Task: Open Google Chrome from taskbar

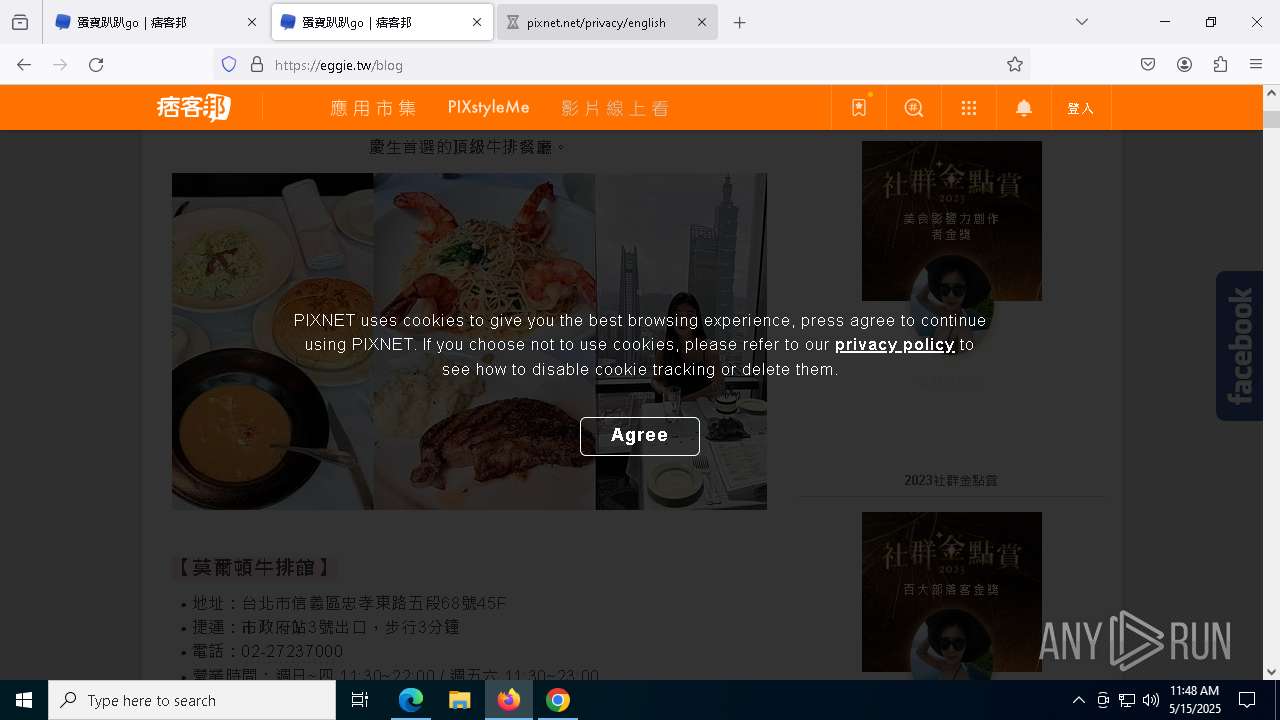Action: coord(558,700)
